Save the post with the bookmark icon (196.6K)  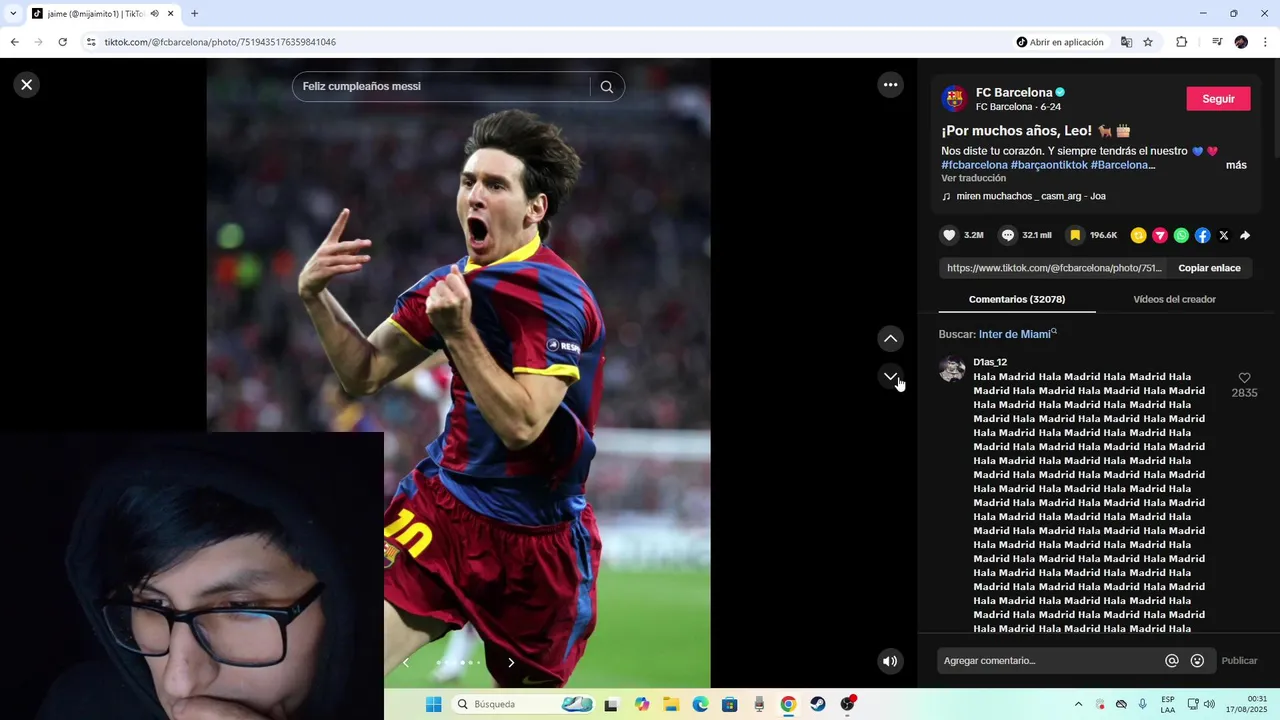tap(1075, 235)
